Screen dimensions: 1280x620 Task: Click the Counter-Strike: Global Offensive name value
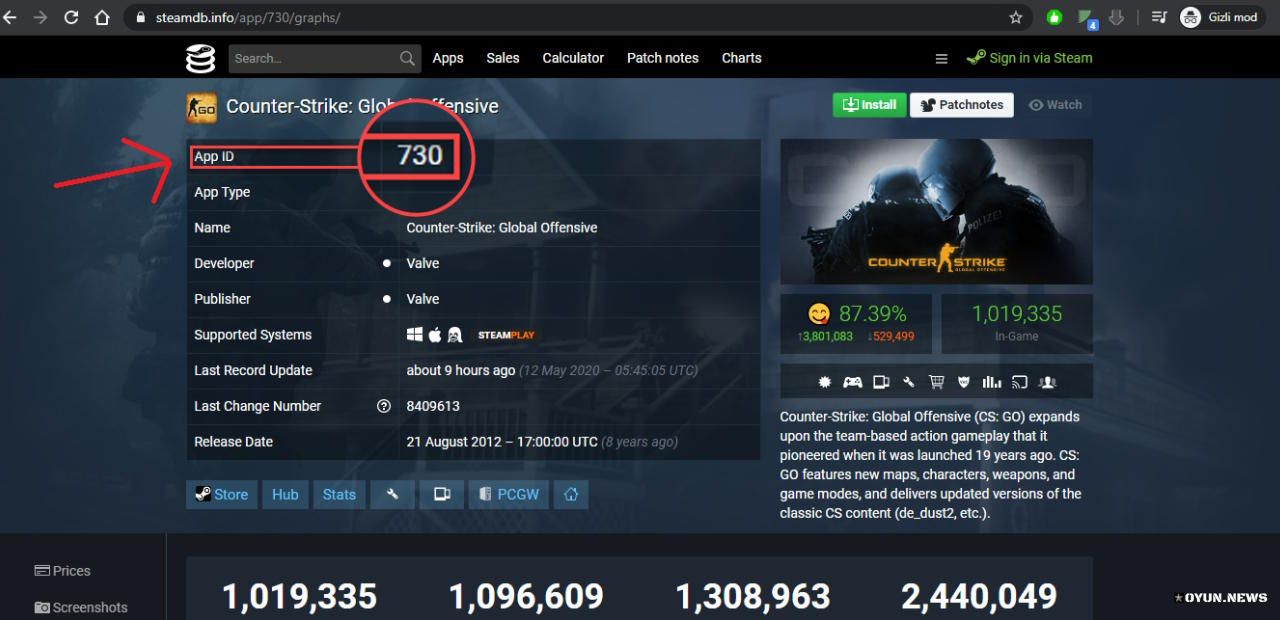[502, 228]
